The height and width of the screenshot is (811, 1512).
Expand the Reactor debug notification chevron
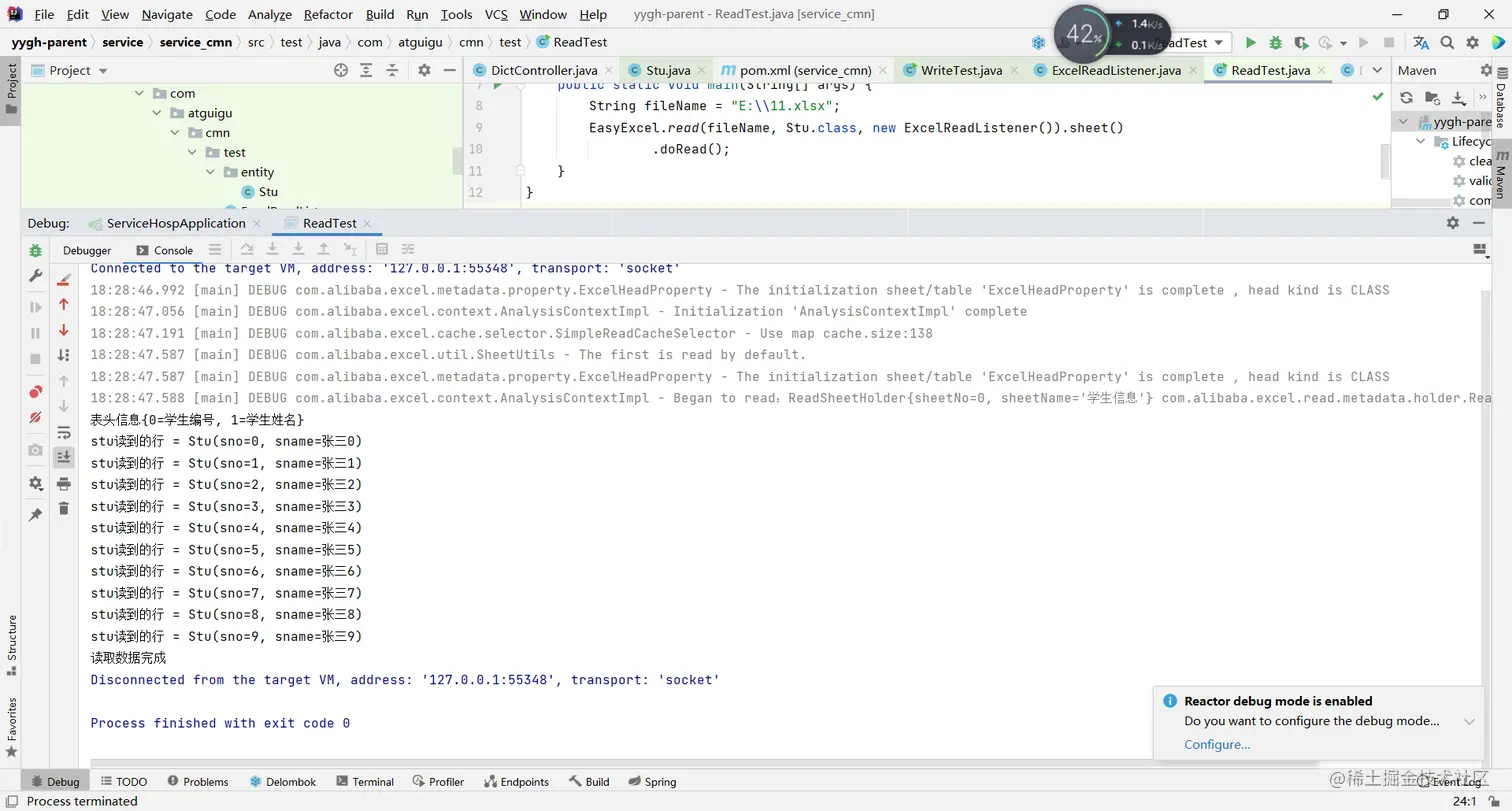coord(1469,721)
